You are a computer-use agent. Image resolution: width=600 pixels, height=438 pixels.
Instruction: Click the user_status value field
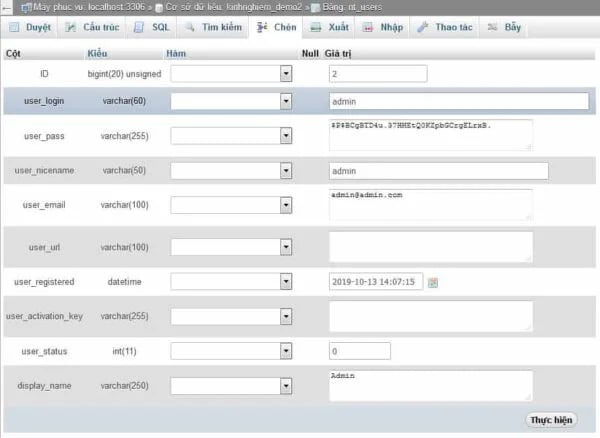(x=377, y=352)
